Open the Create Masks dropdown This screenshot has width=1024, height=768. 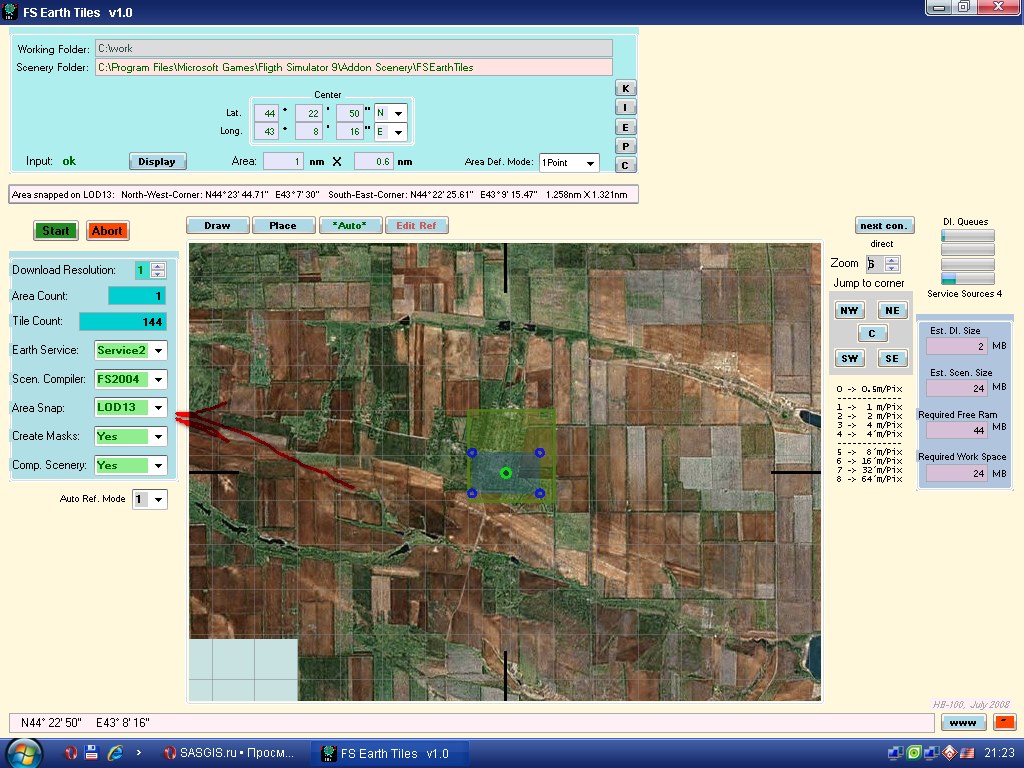[158, 437]
